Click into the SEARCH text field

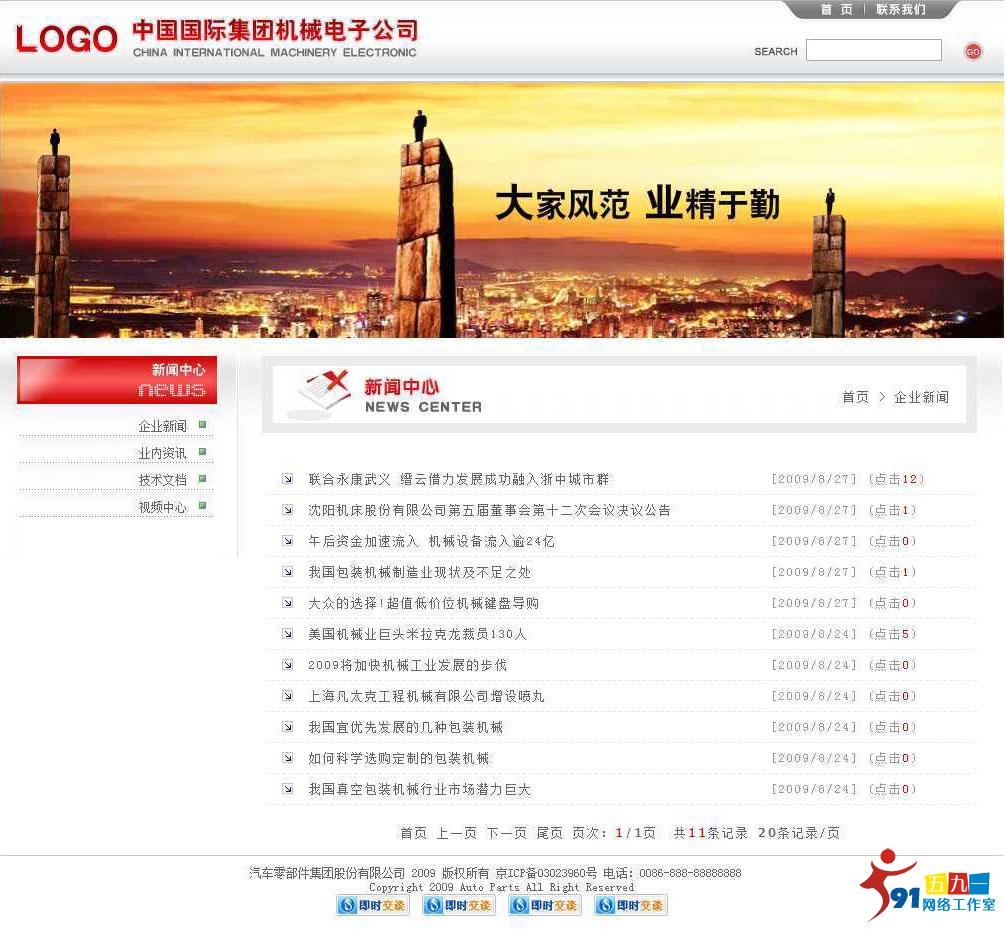873,50
